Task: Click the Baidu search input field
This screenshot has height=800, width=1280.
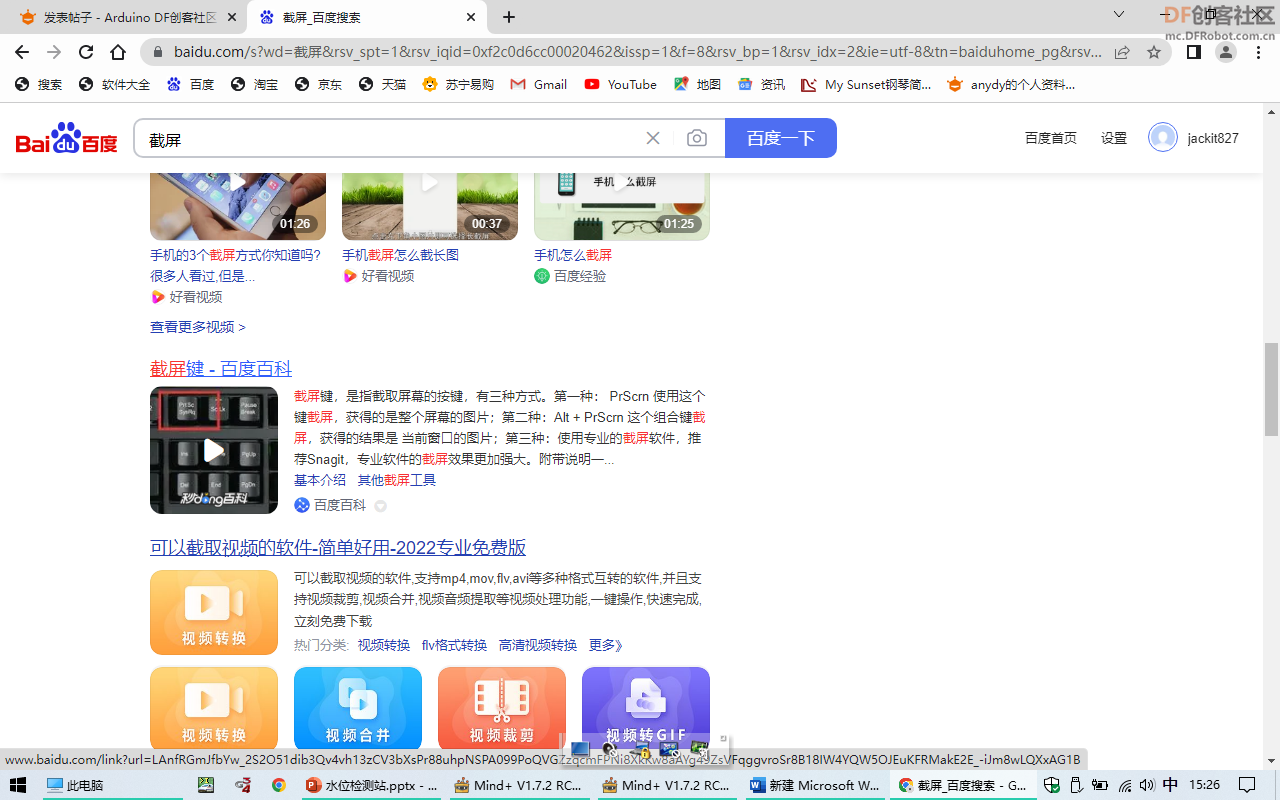Action: tap(390, 138)
